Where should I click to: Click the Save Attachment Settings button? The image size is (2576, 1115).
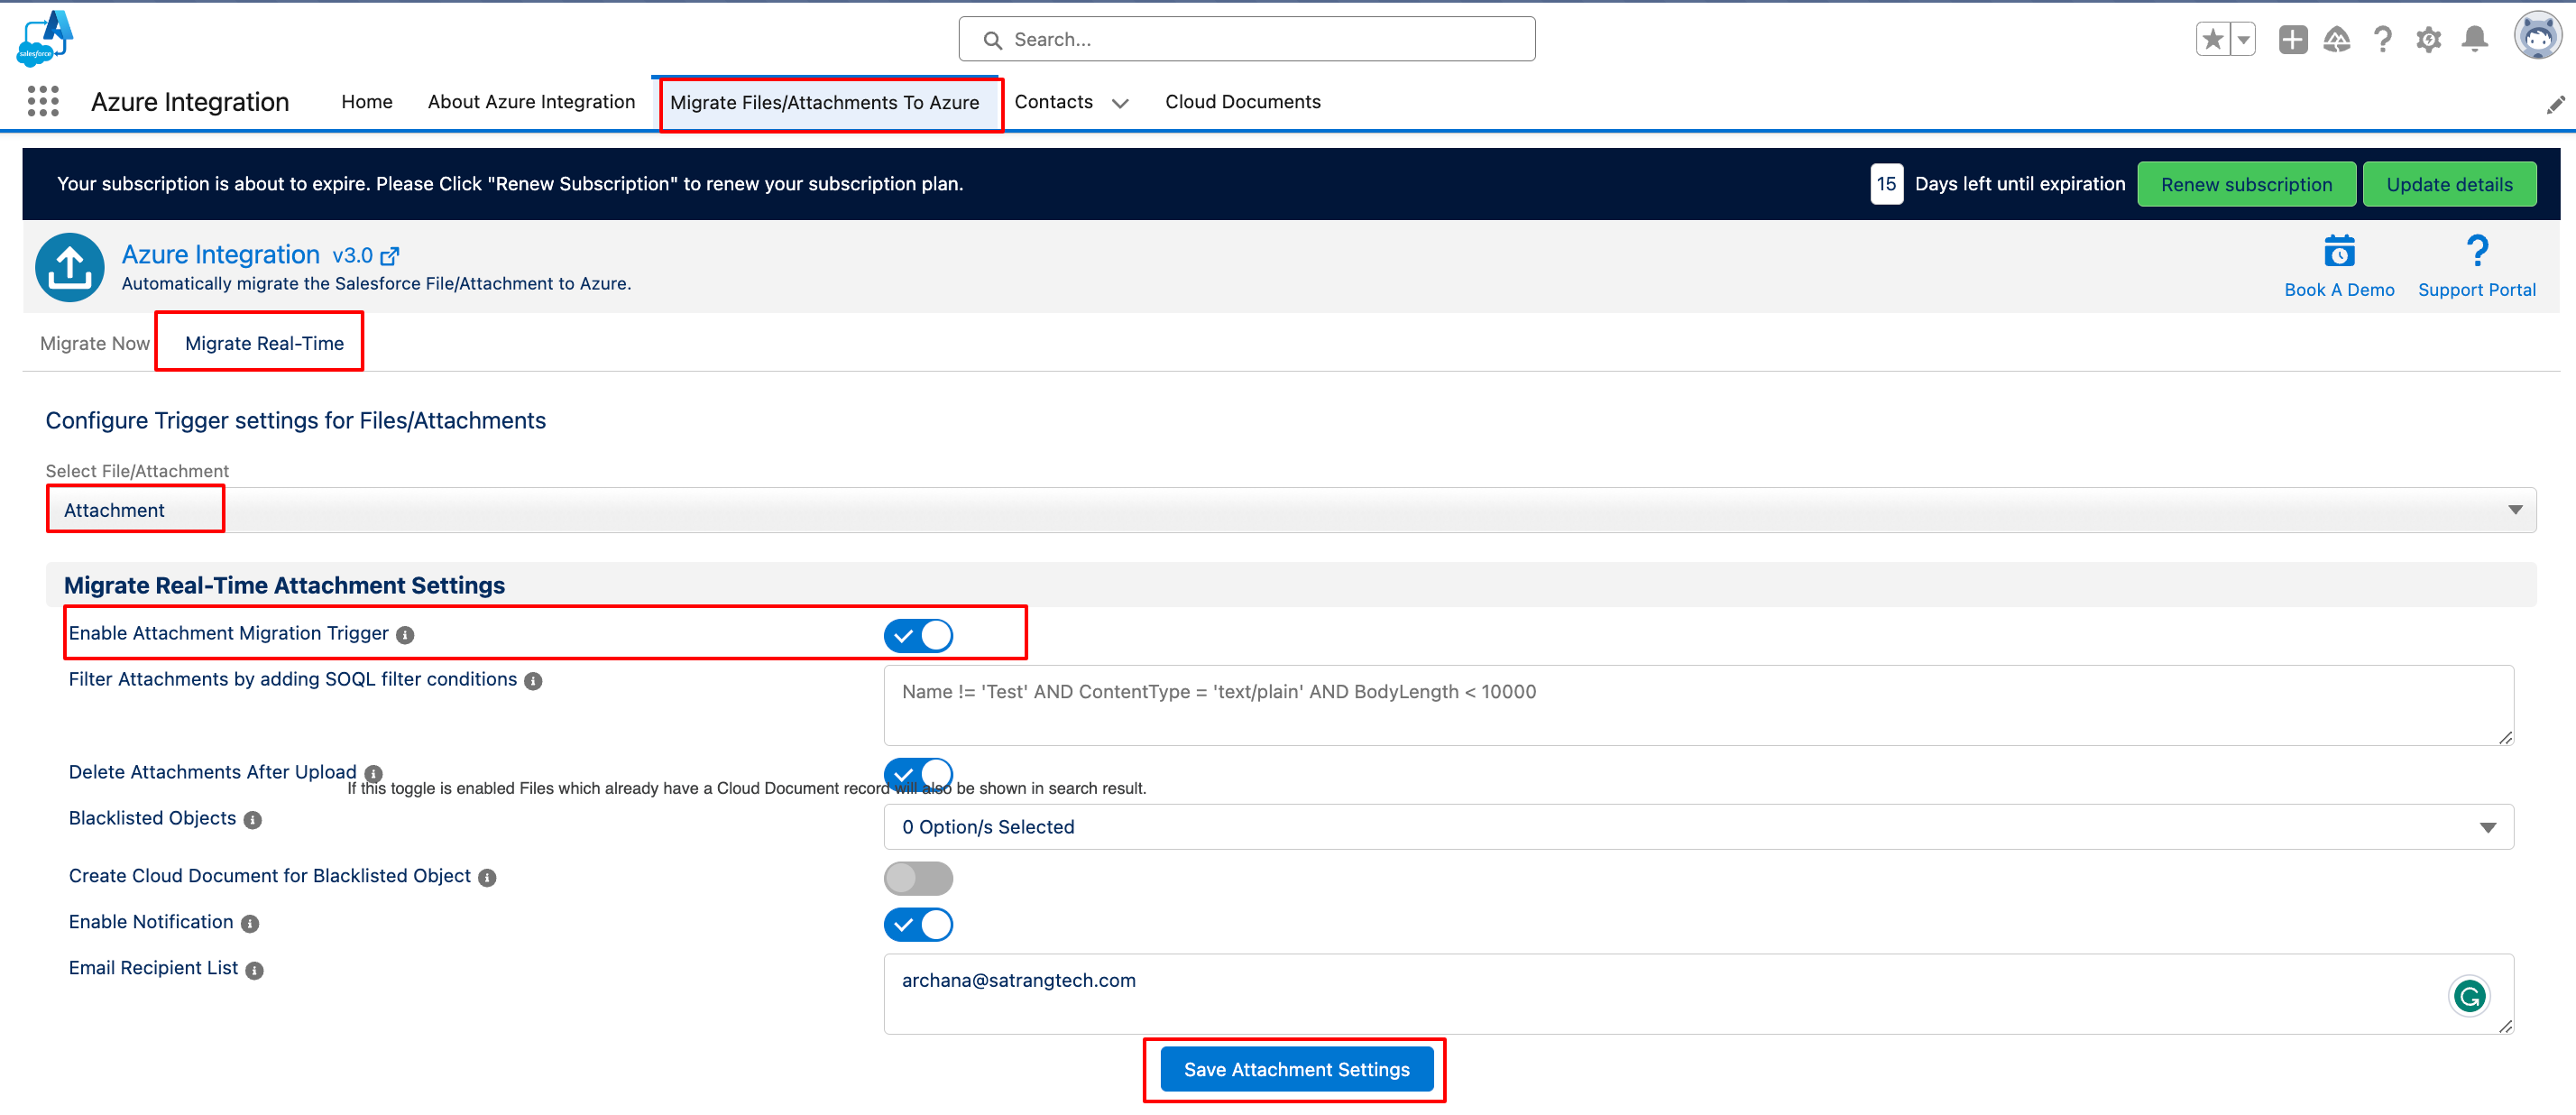pos(1296,1069)
